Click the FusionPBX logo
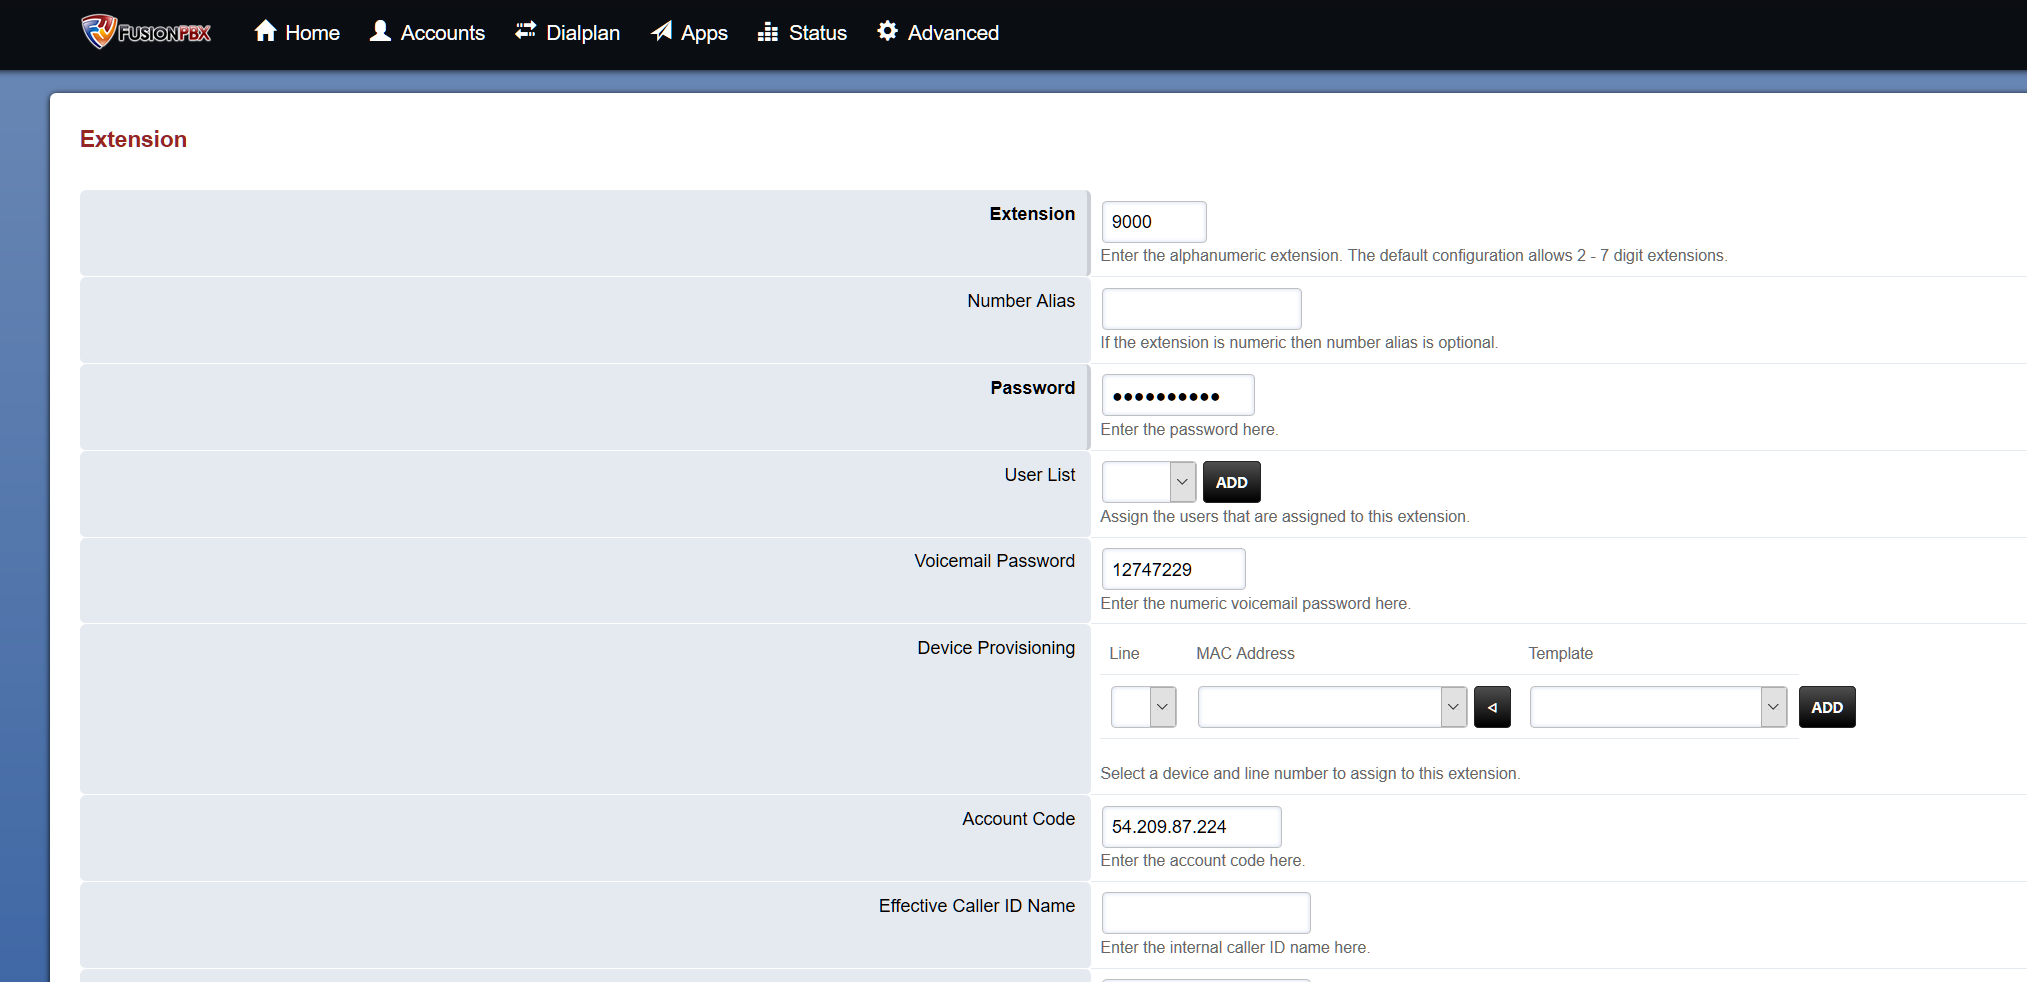The width and height of the screenshot is (2027, 982). (146, 32)
